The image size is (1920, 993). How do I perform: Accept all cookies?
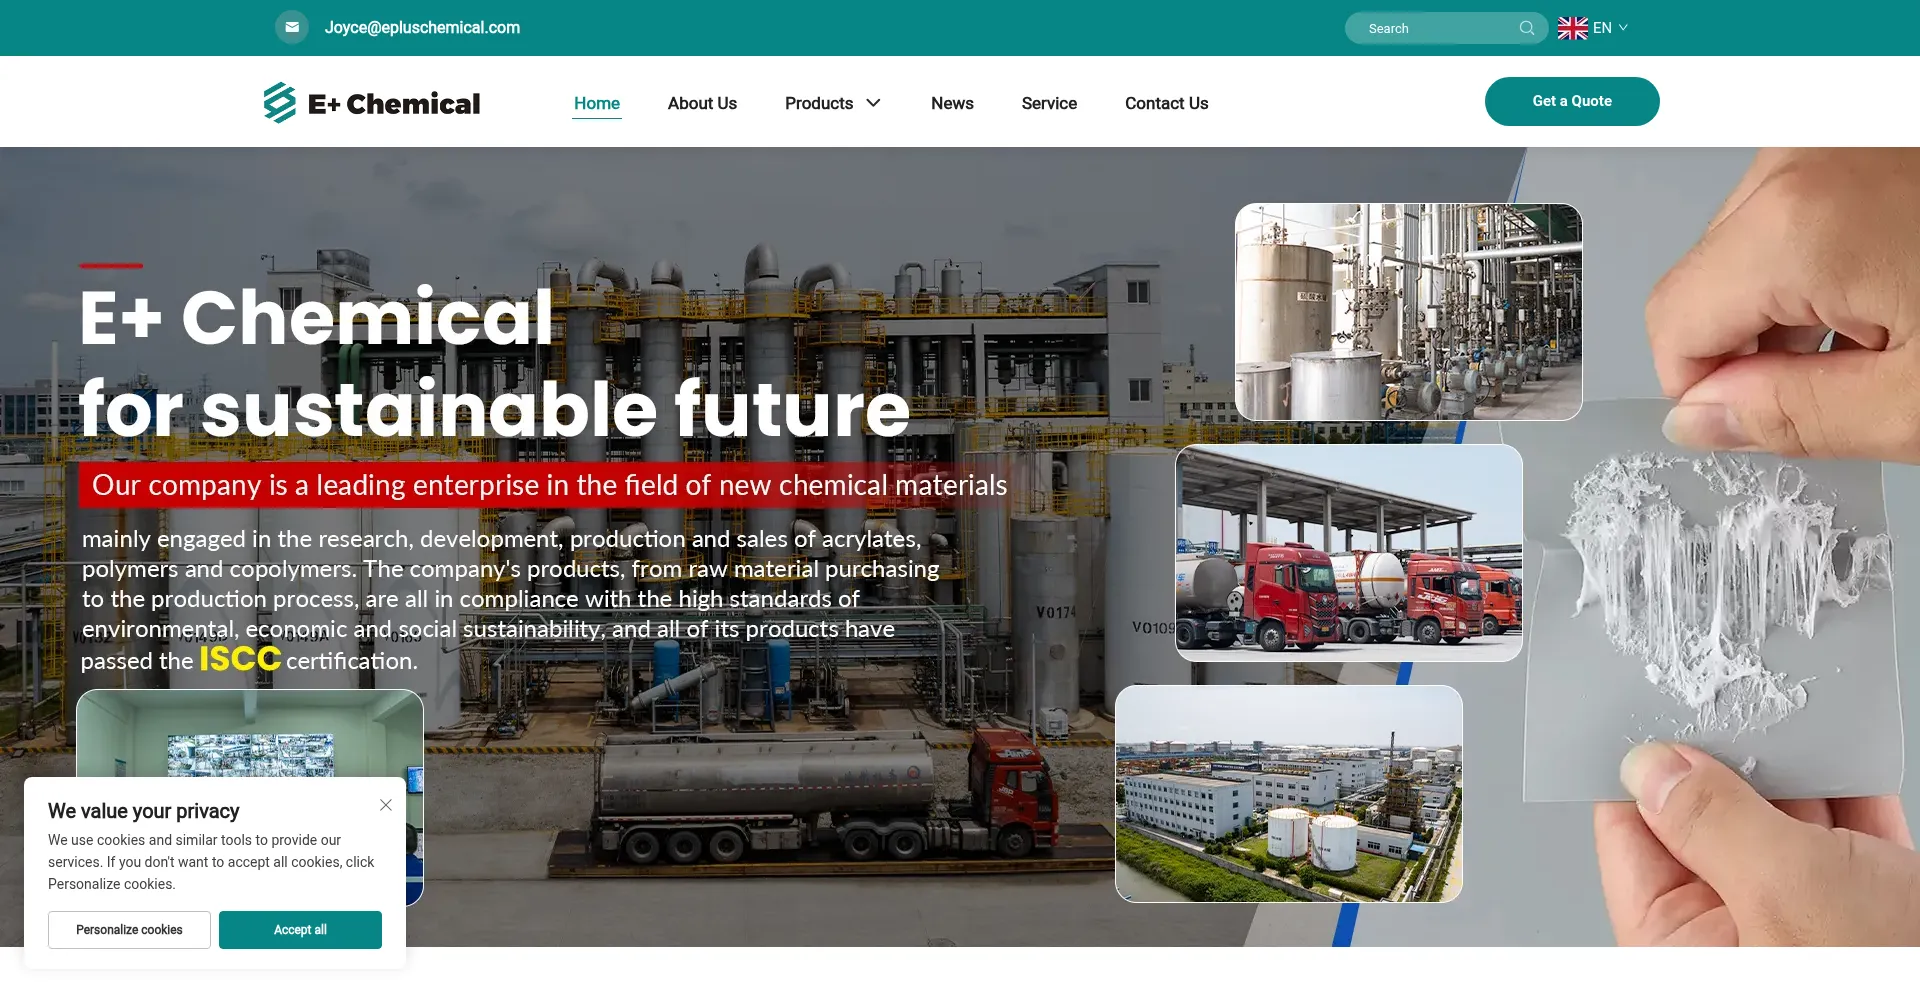pyautogui.click(x=300, y=930)
